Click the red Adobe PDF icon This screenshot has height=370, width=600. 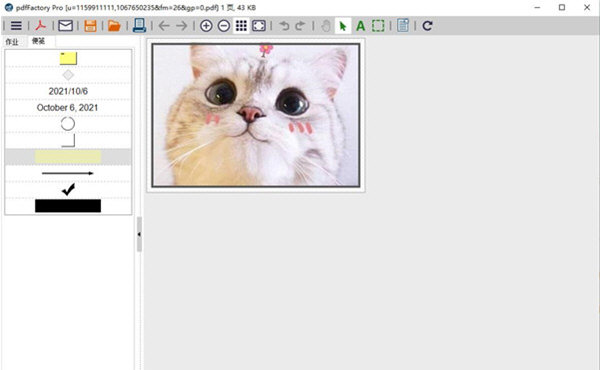41,26
